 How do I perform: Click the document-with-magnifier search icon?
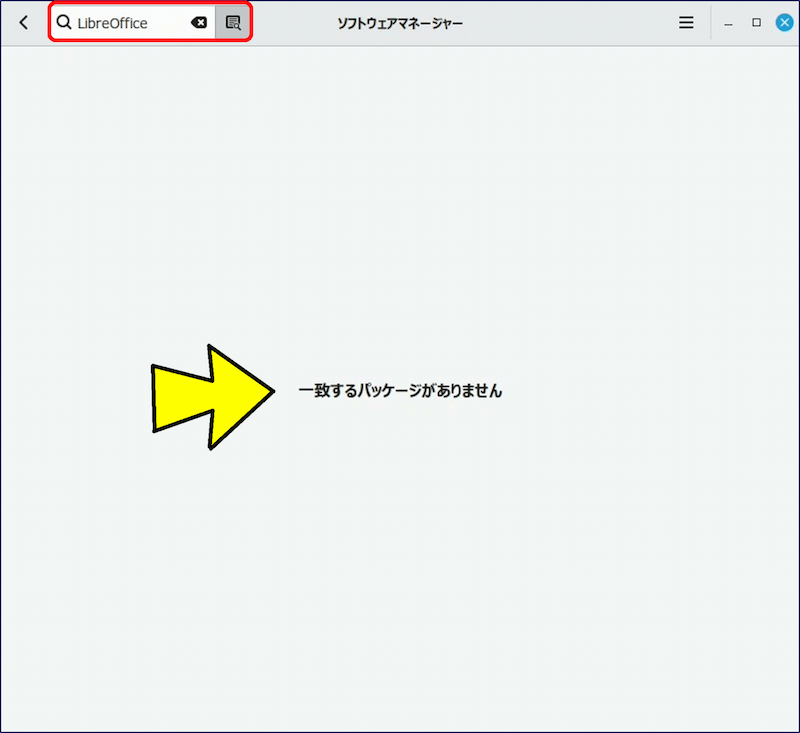tap(232, 22)
